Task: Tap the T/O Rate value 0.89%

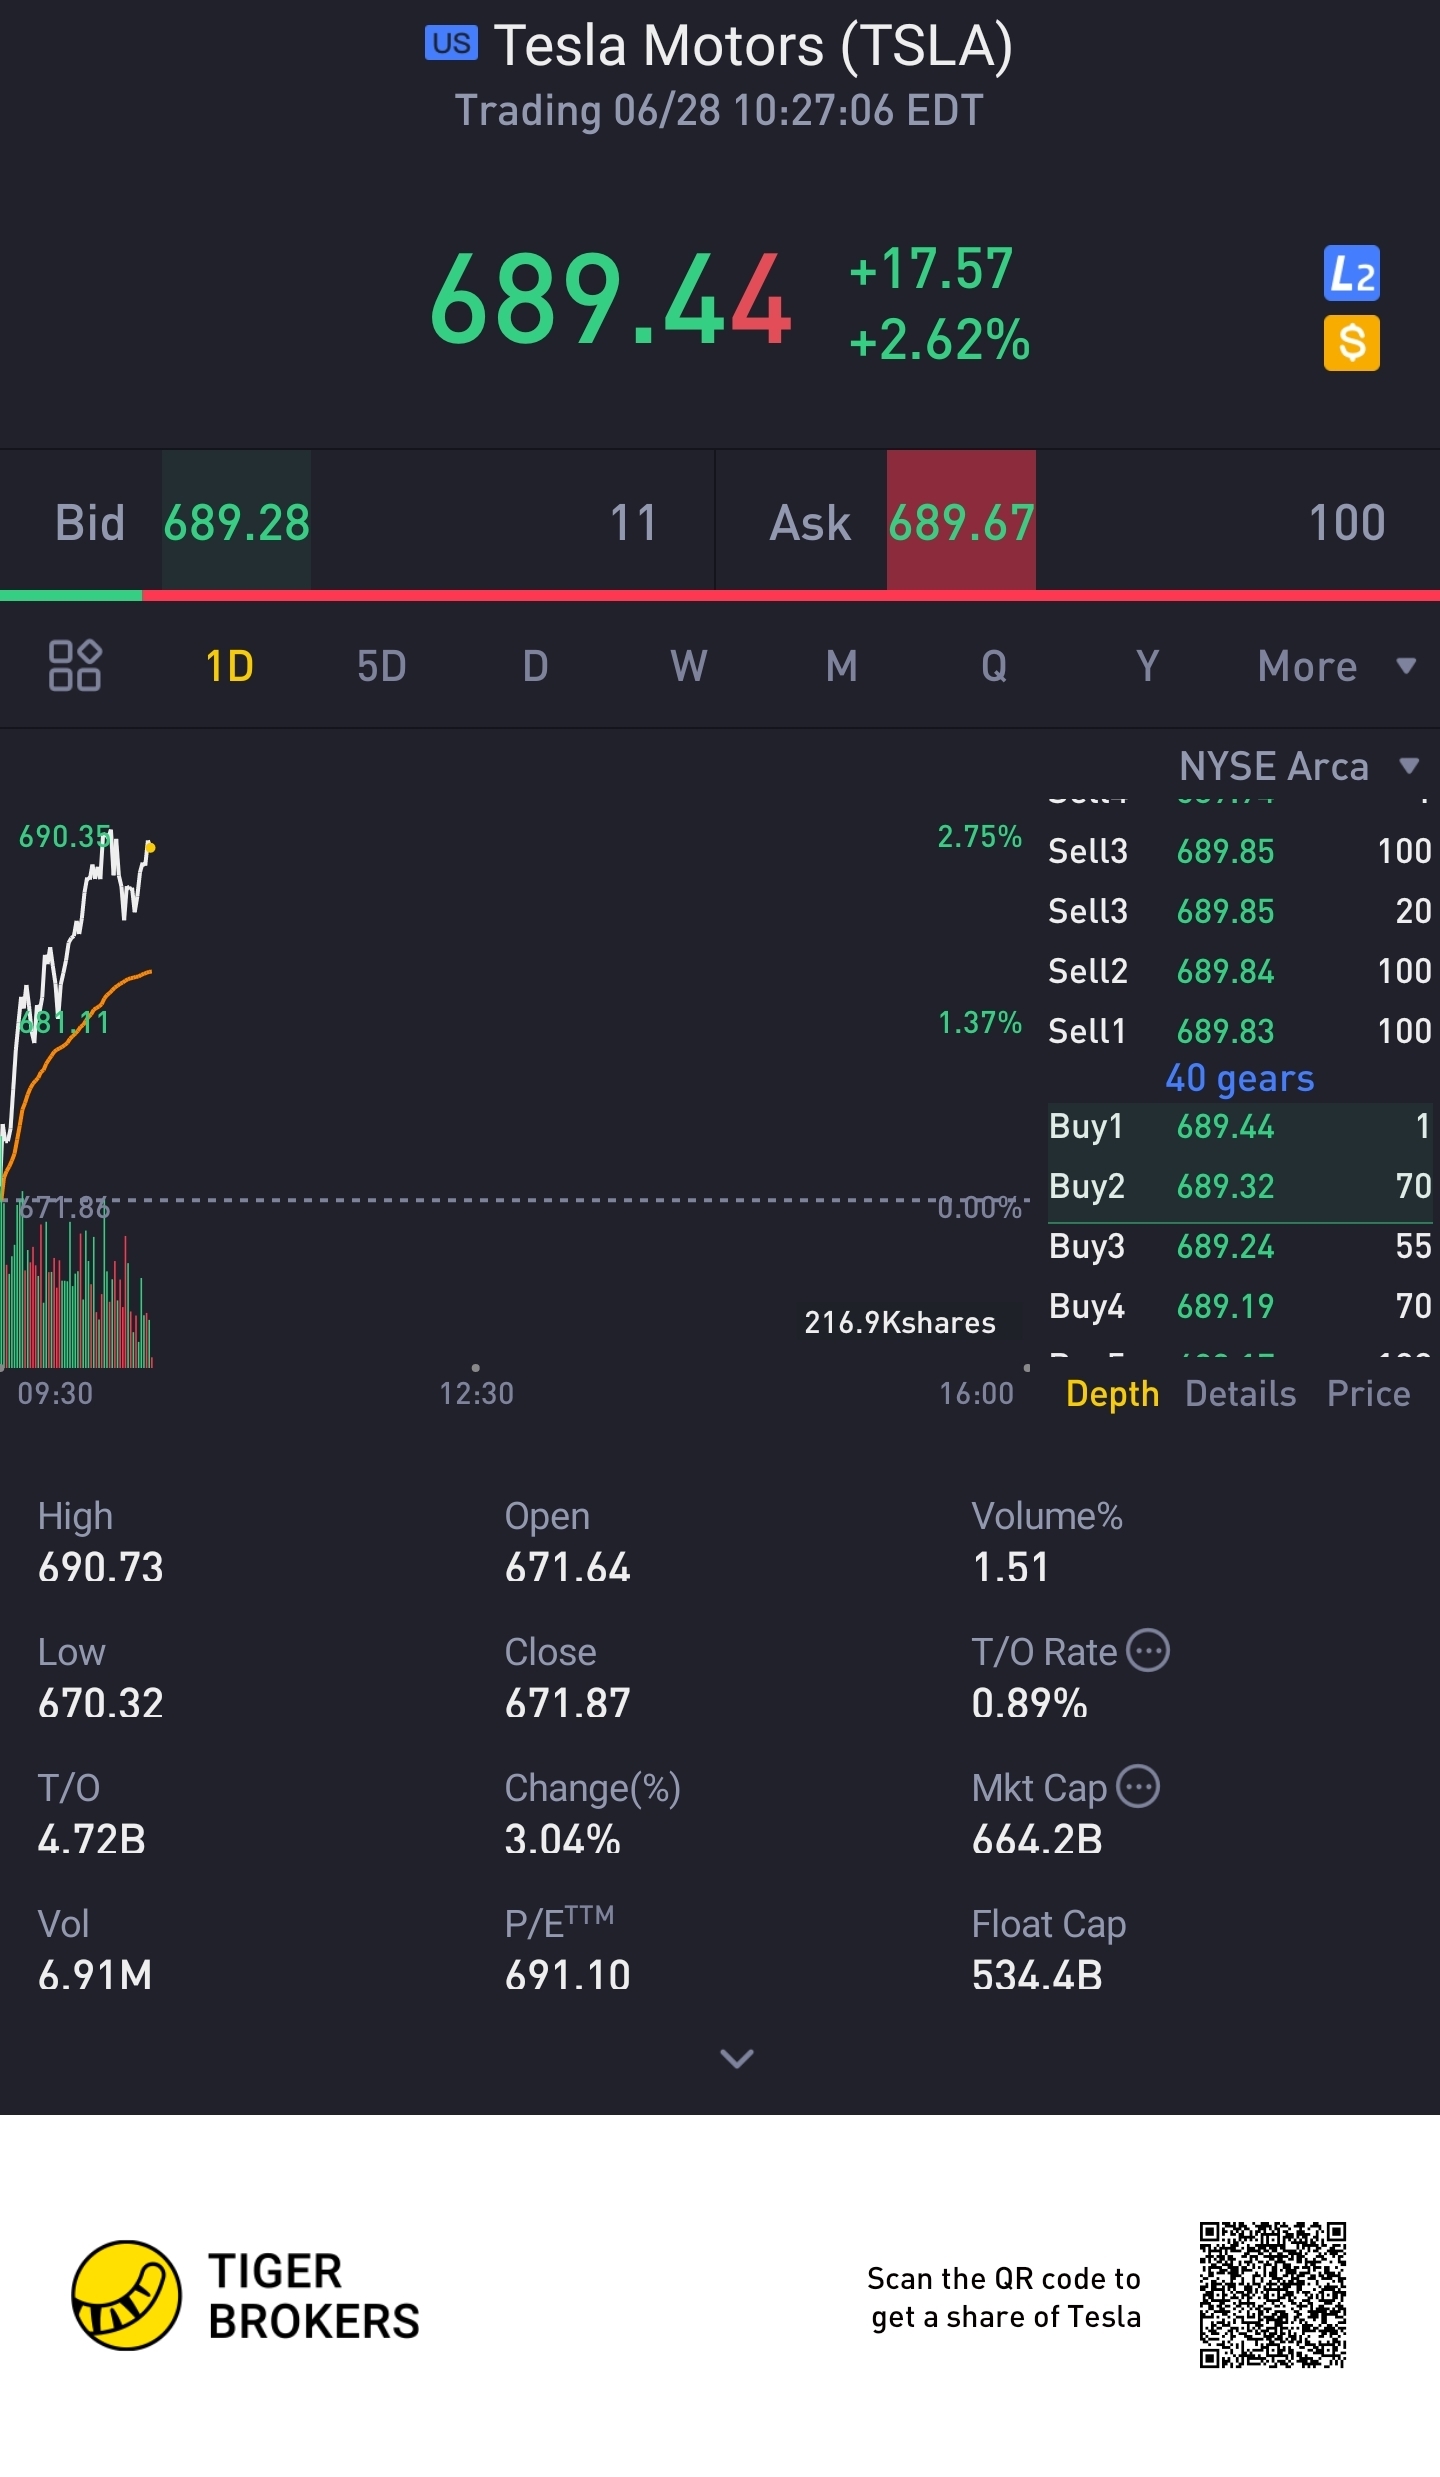Action: pos(1029,1703)
